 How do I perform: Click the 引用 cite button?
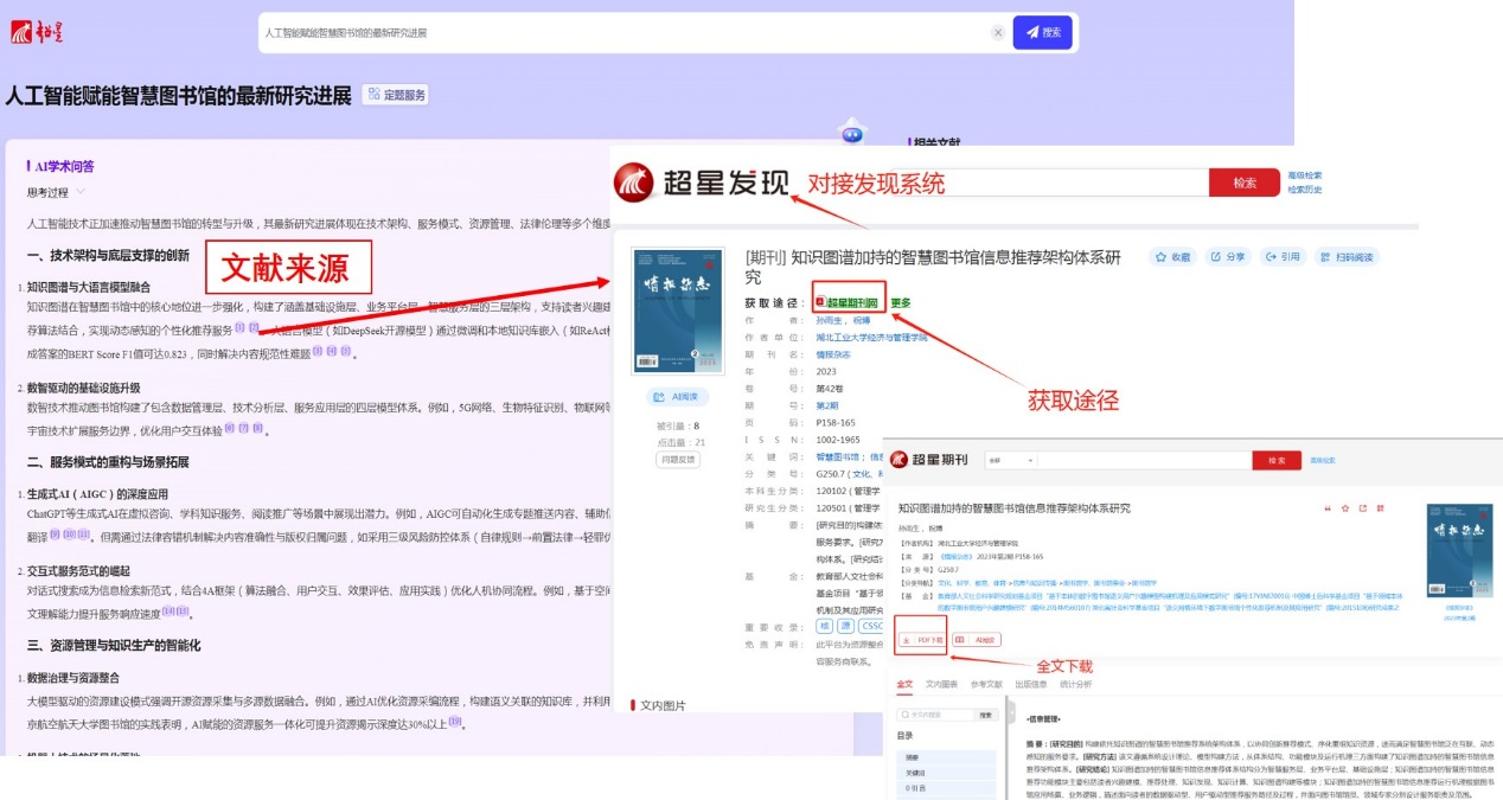coord(1282,257)
